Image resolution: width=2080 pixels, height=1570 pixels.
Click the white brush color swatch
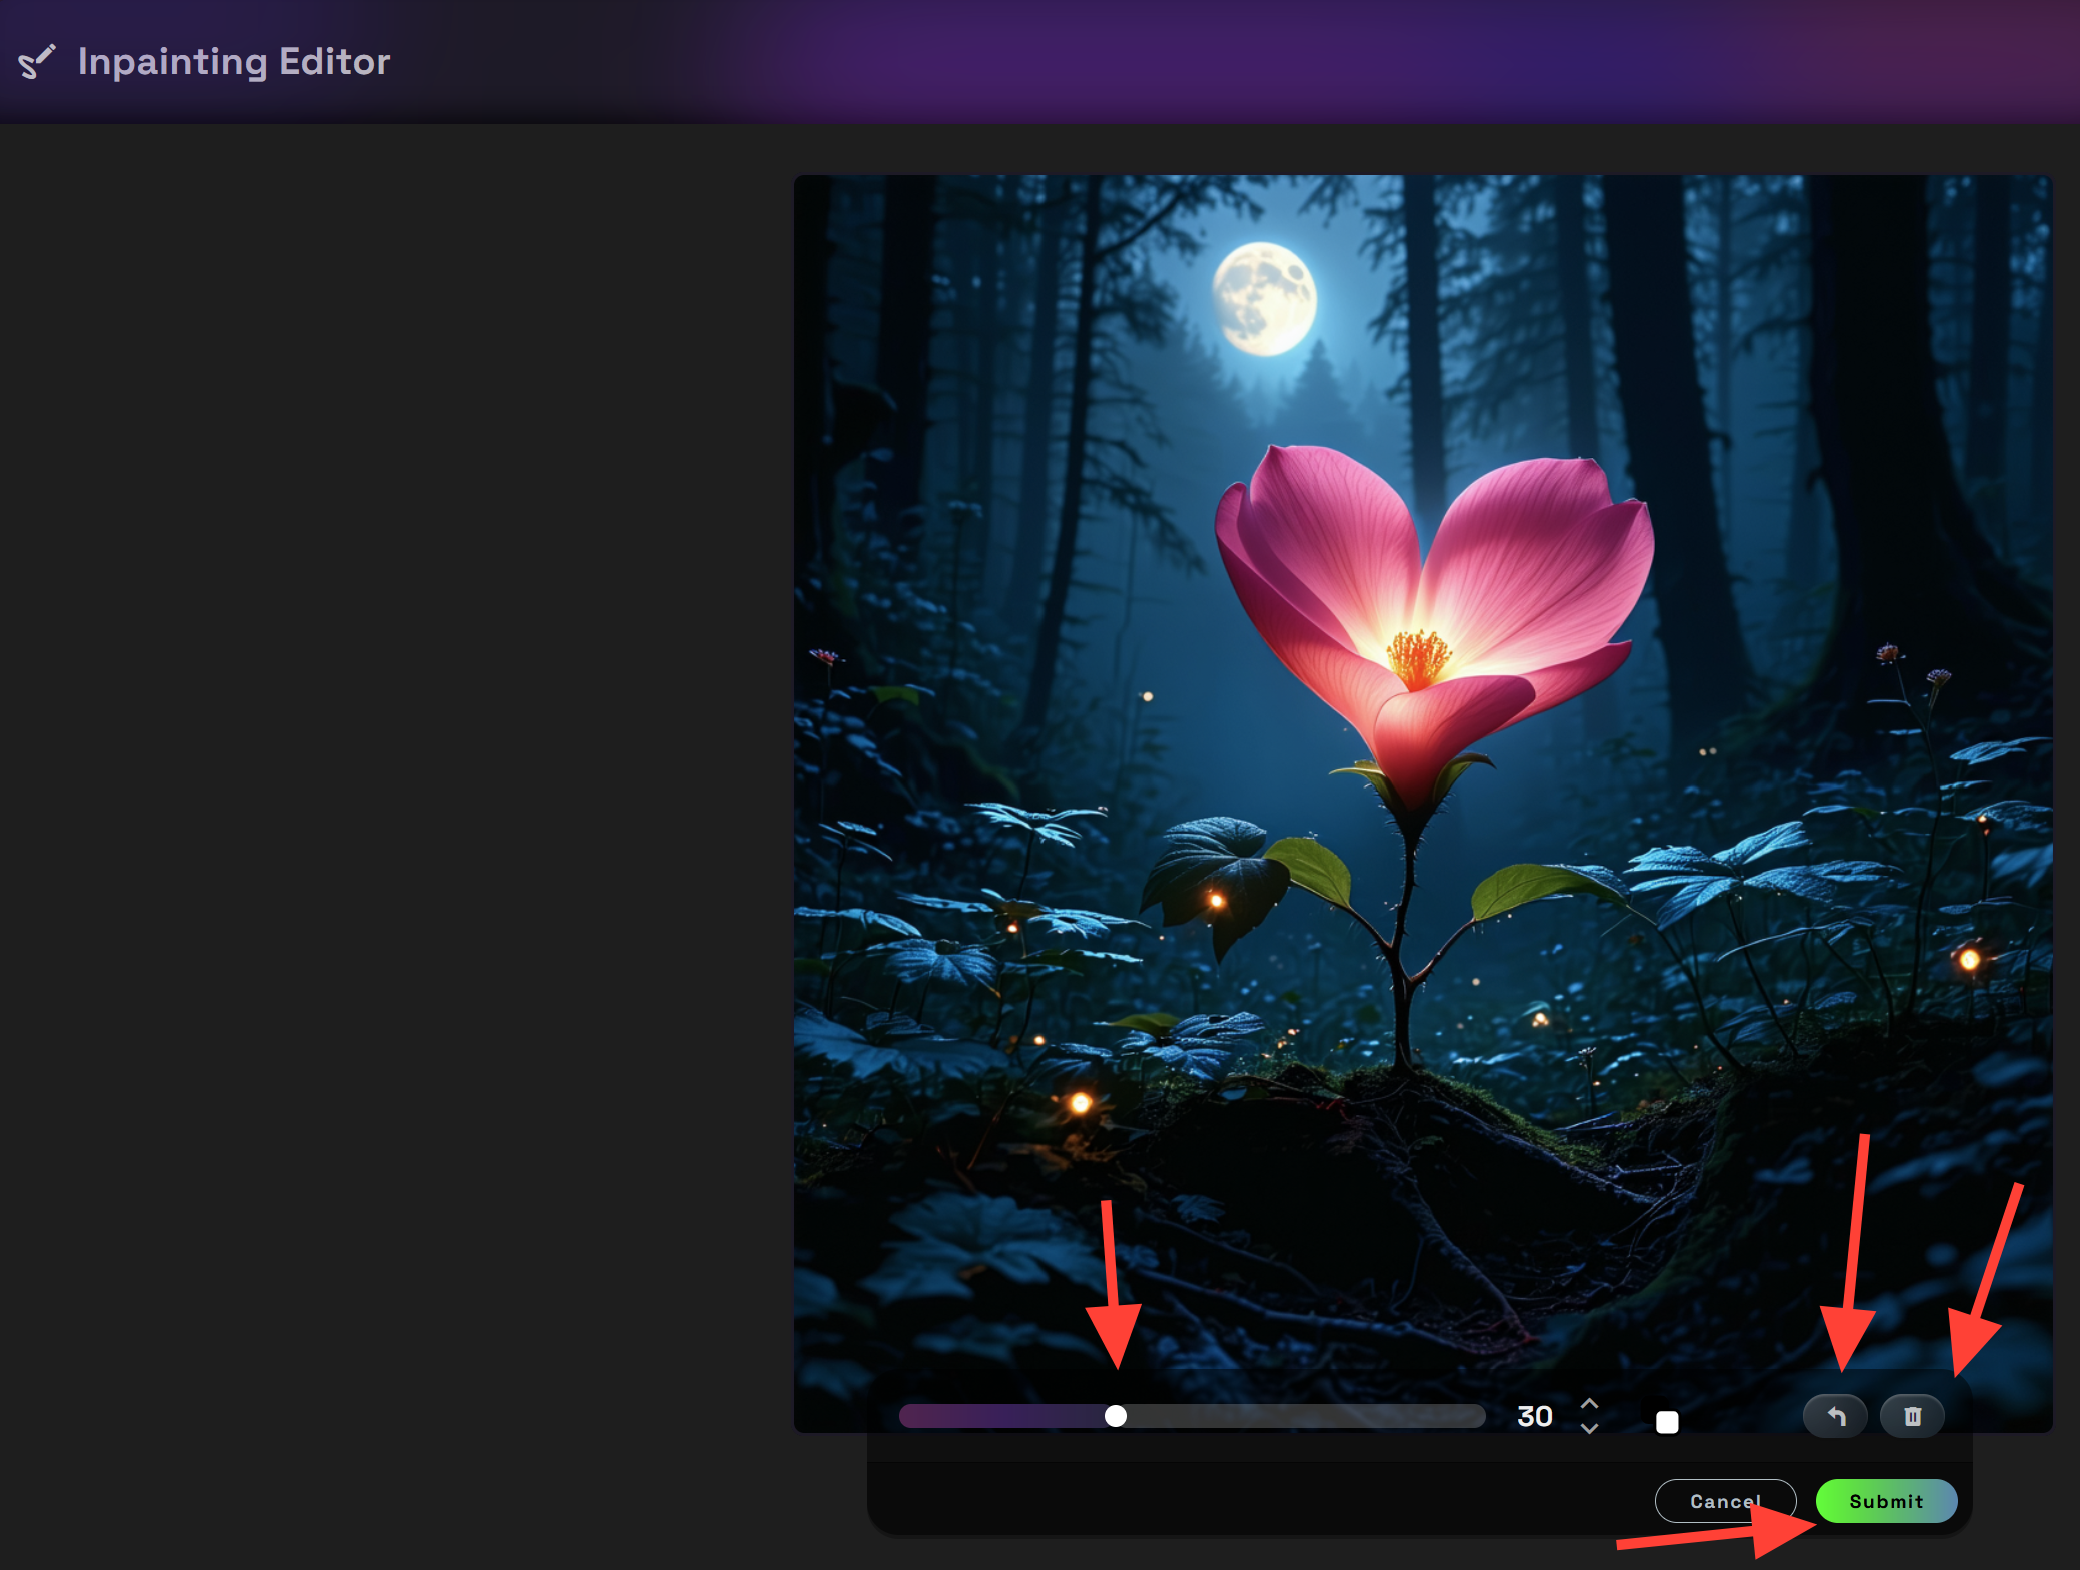point(1667,1422)
